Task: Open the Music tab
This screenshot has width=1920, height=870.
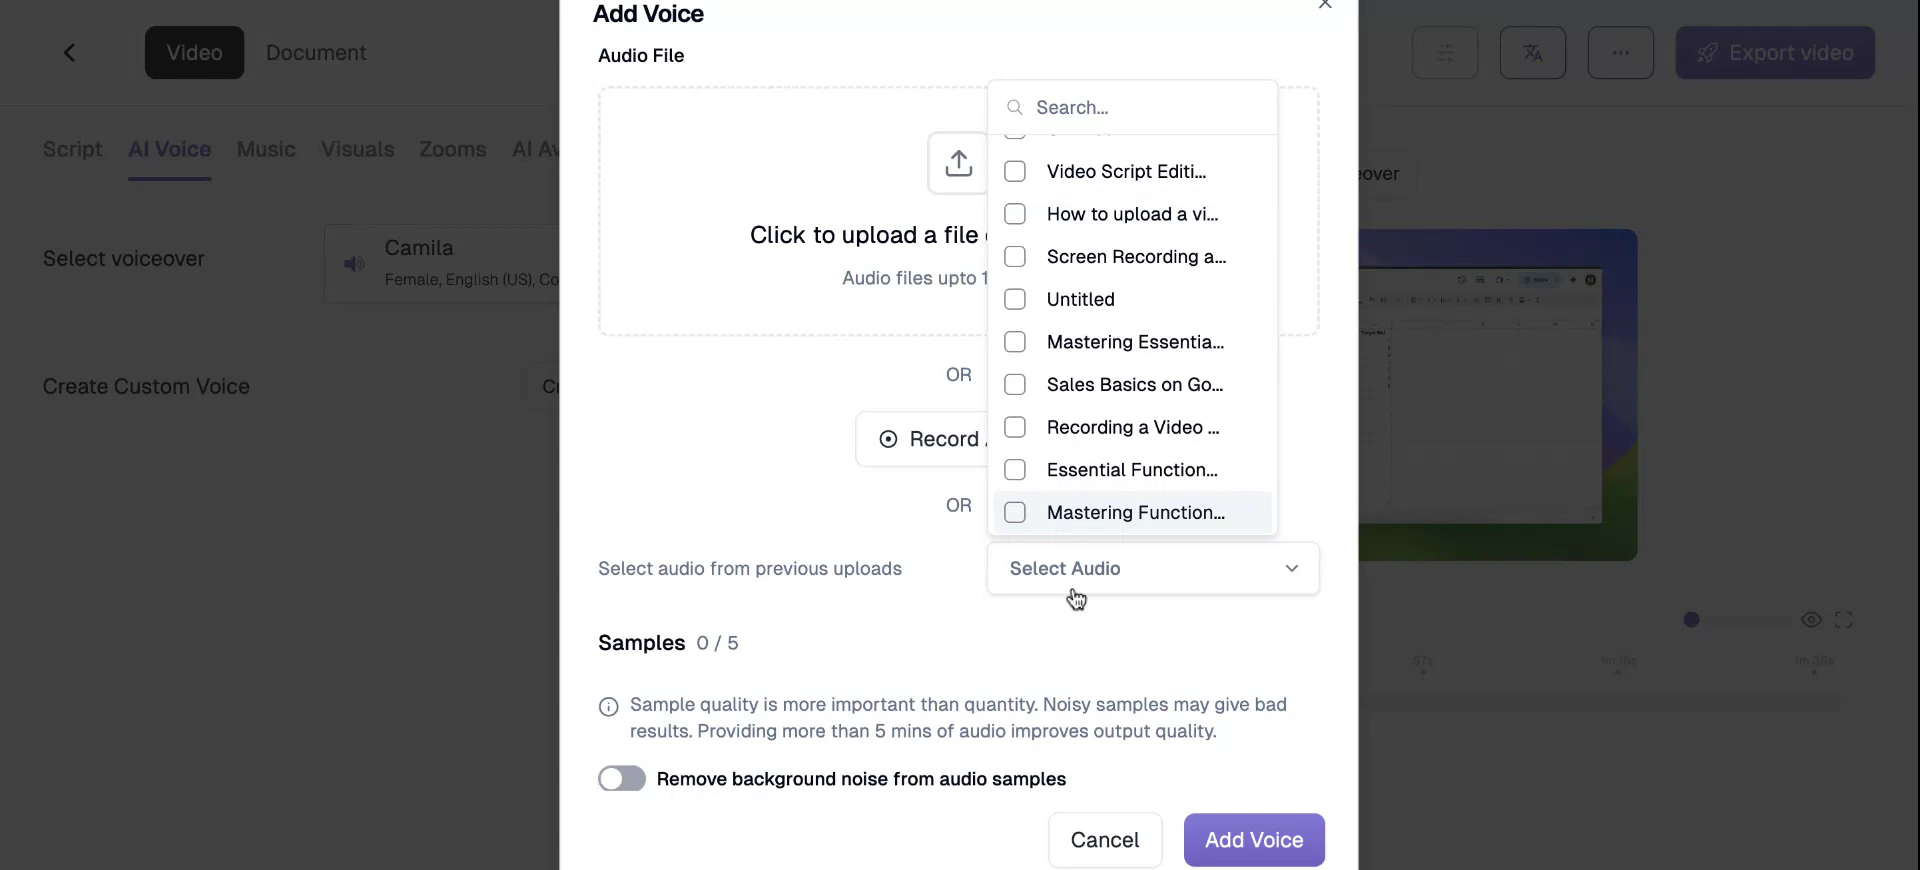Action: tap(265, 149)
